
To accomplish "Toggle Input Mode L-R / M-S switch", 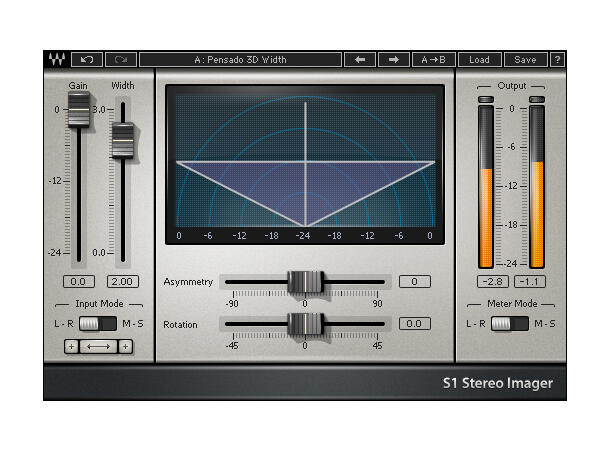I will coord(98,324).
